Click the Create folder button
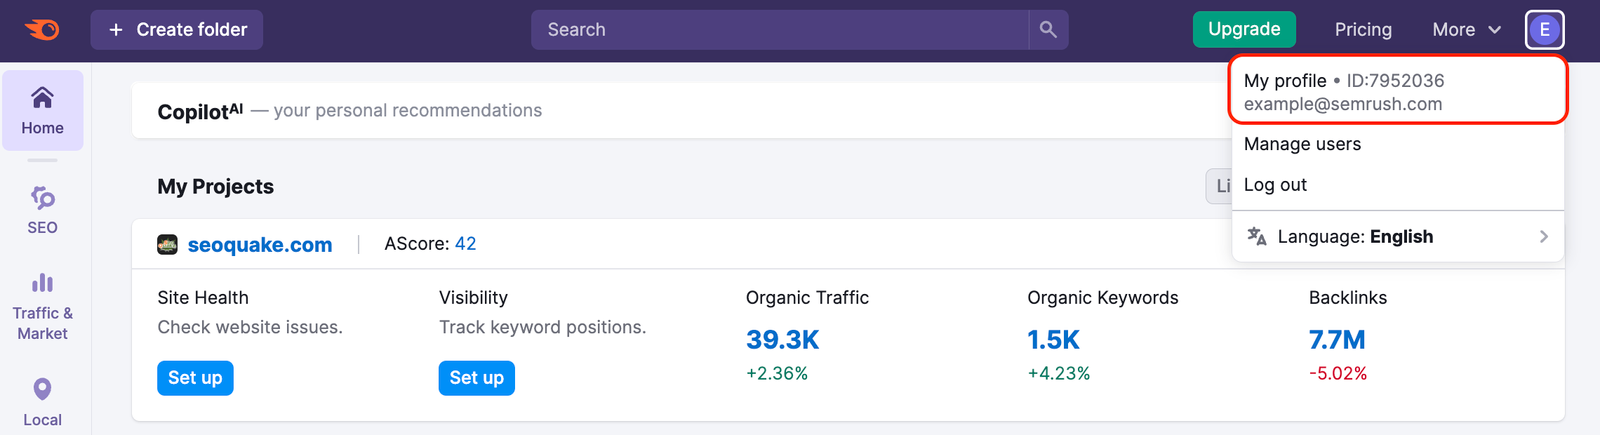 coord(177,30)
